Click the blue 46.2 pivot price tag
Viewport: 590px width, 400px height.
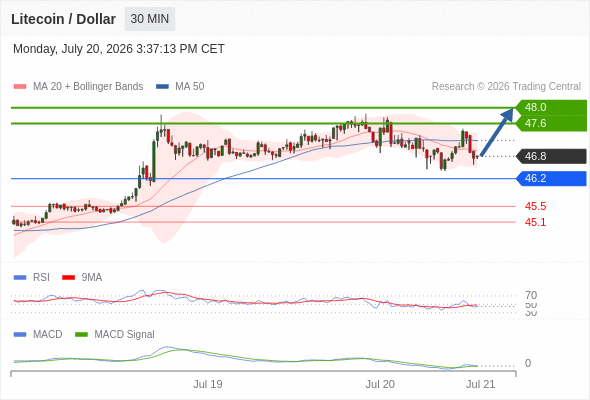click(551, 178)
